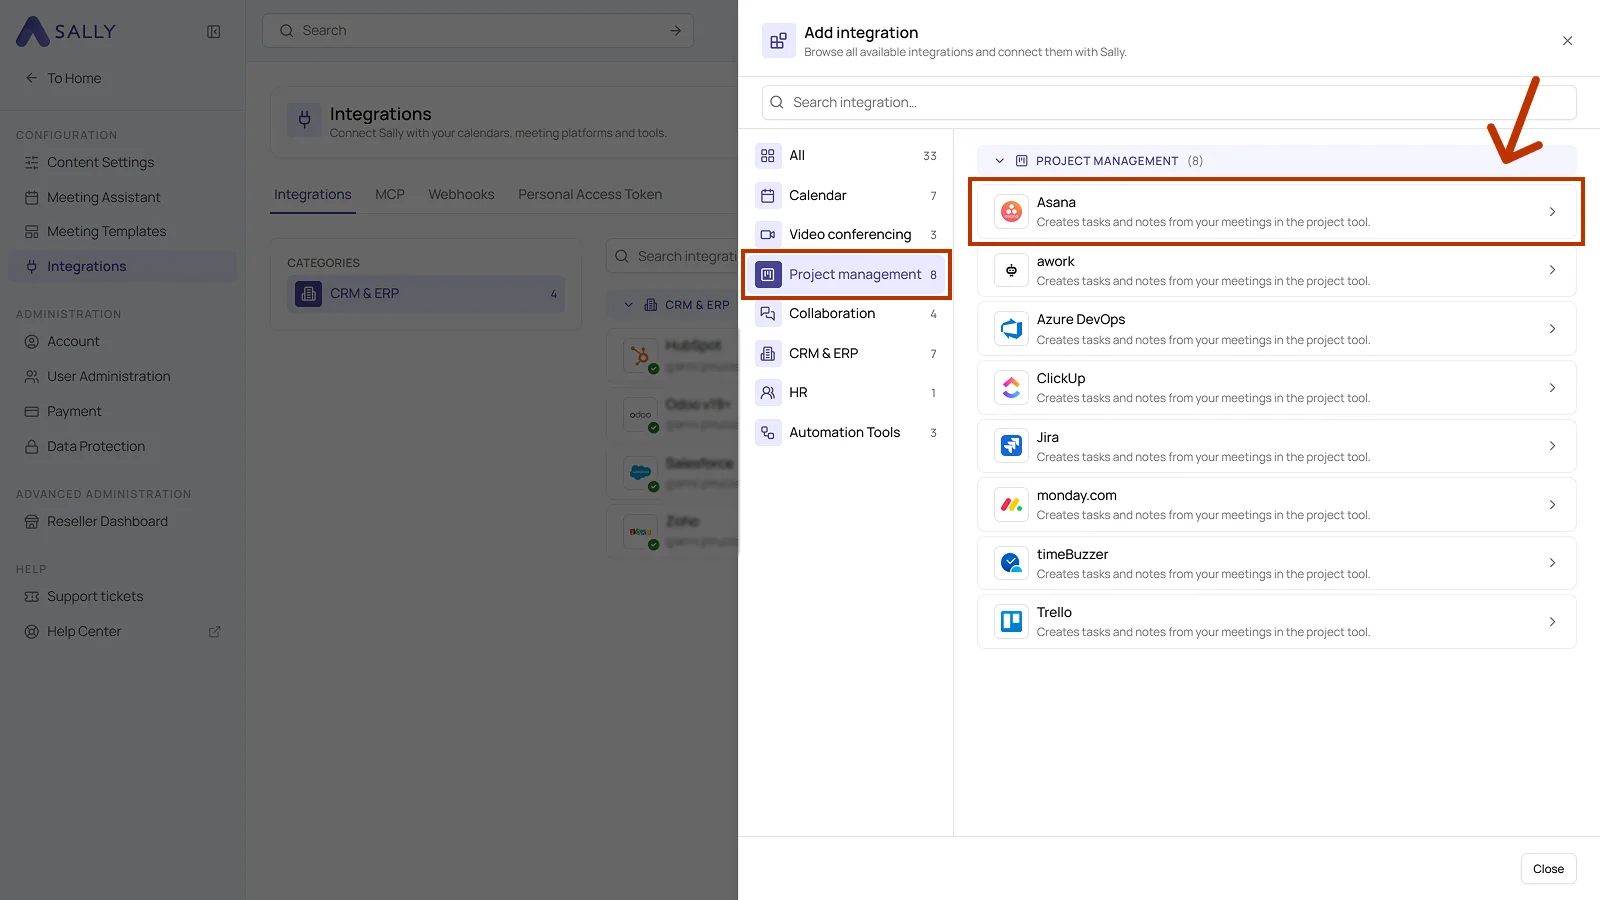Open the Personal Access Token tab
Image resolution: width=1600 pixels, height=900 pixels.
pos(590,195)
